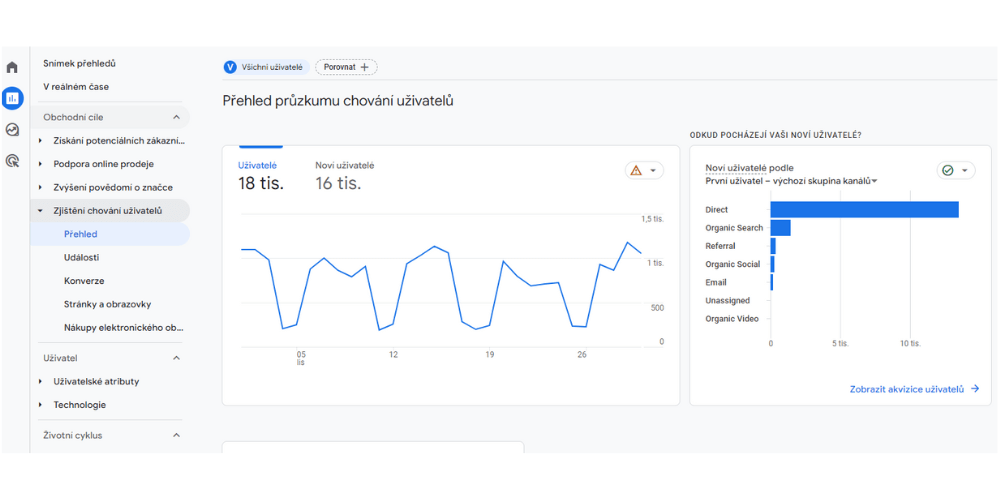Expand the Technologie tree item
The height and width of the screenshot is (500, 1000).
coord(41,405)
